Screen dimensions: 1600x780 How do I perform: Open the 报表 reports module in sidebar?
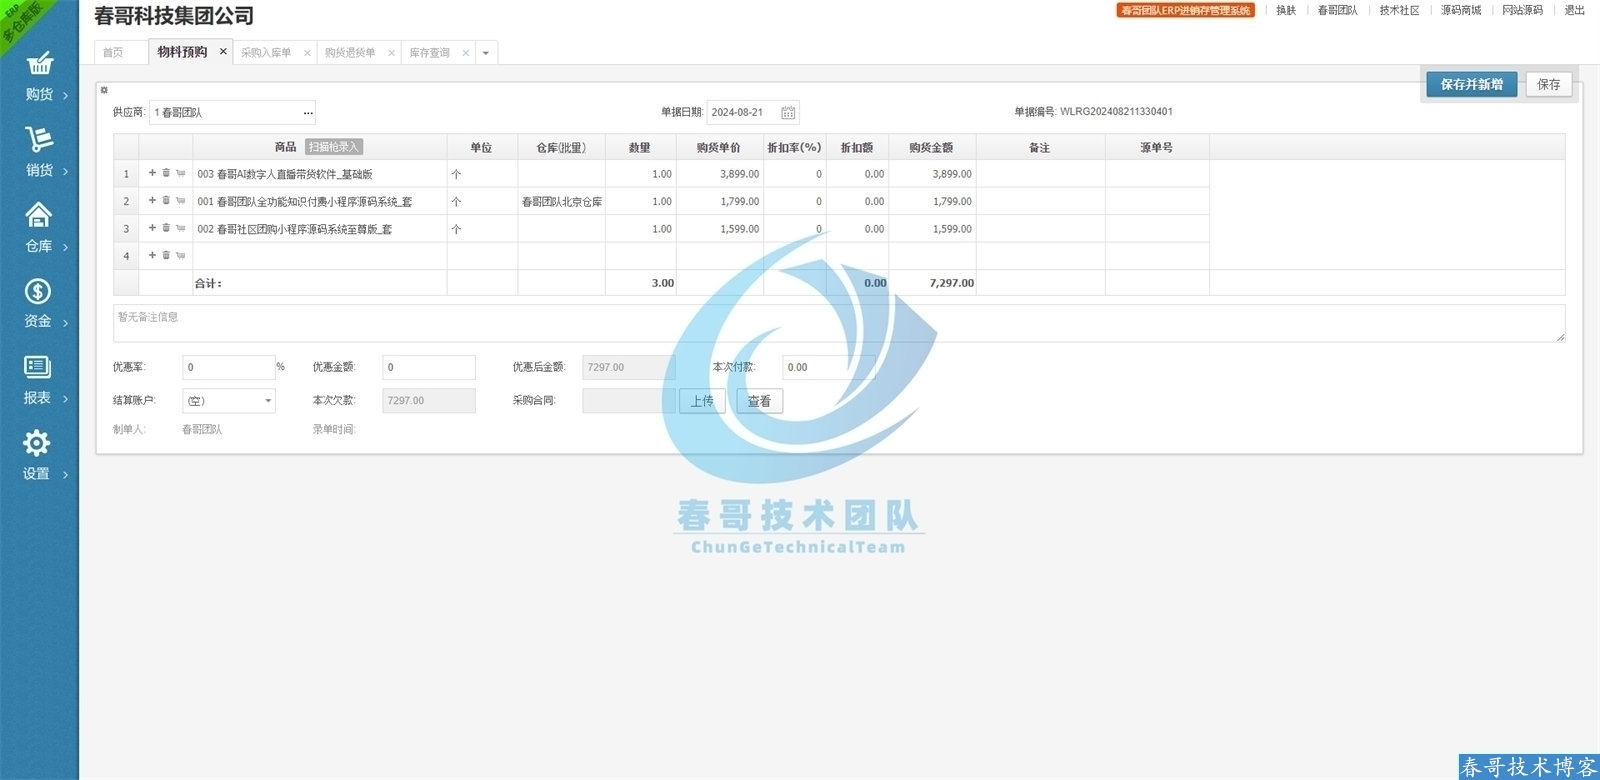point(39,380)
